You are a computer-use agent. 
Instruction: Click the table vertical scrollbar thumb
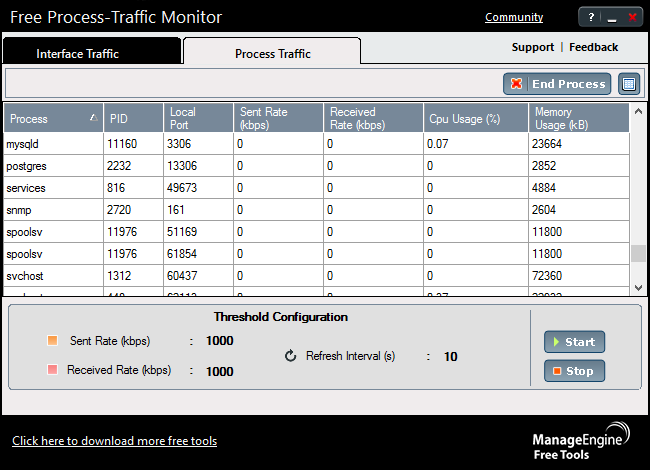tap(638, 254)
